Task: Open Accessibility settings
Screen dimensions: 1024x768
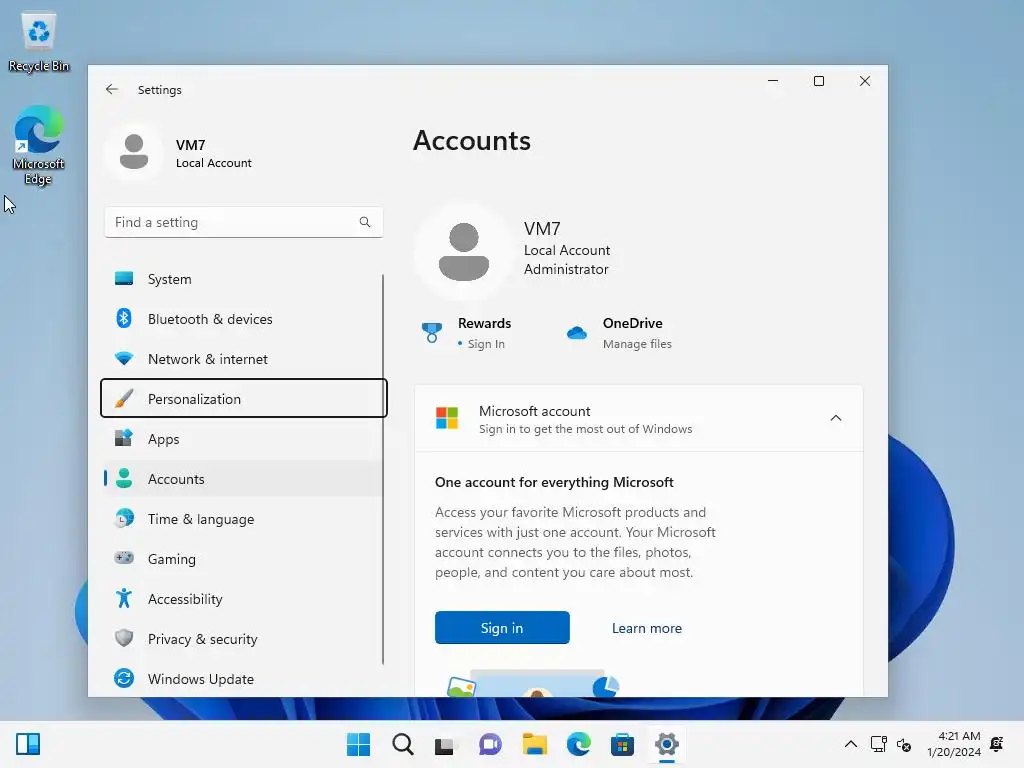Action: click(243, 598)
